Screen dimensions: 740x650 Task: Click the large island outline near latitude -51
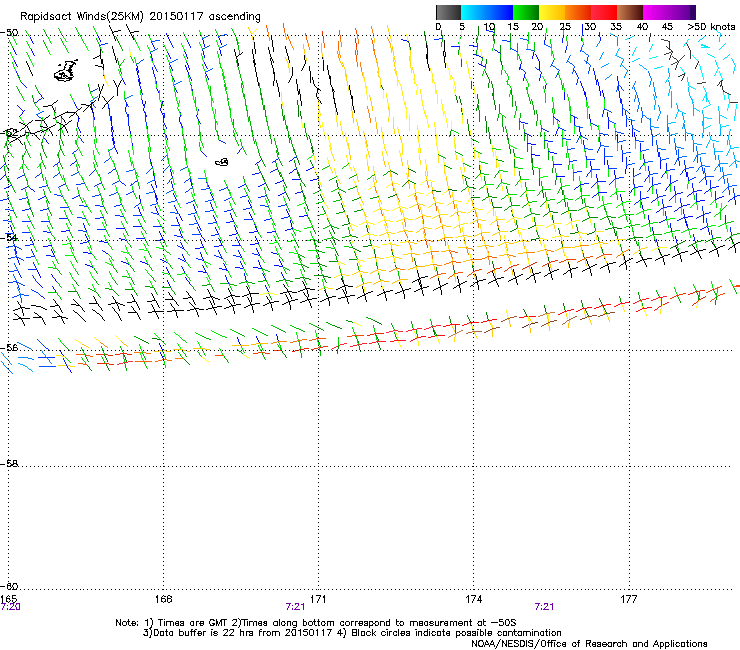pos(66,70)
